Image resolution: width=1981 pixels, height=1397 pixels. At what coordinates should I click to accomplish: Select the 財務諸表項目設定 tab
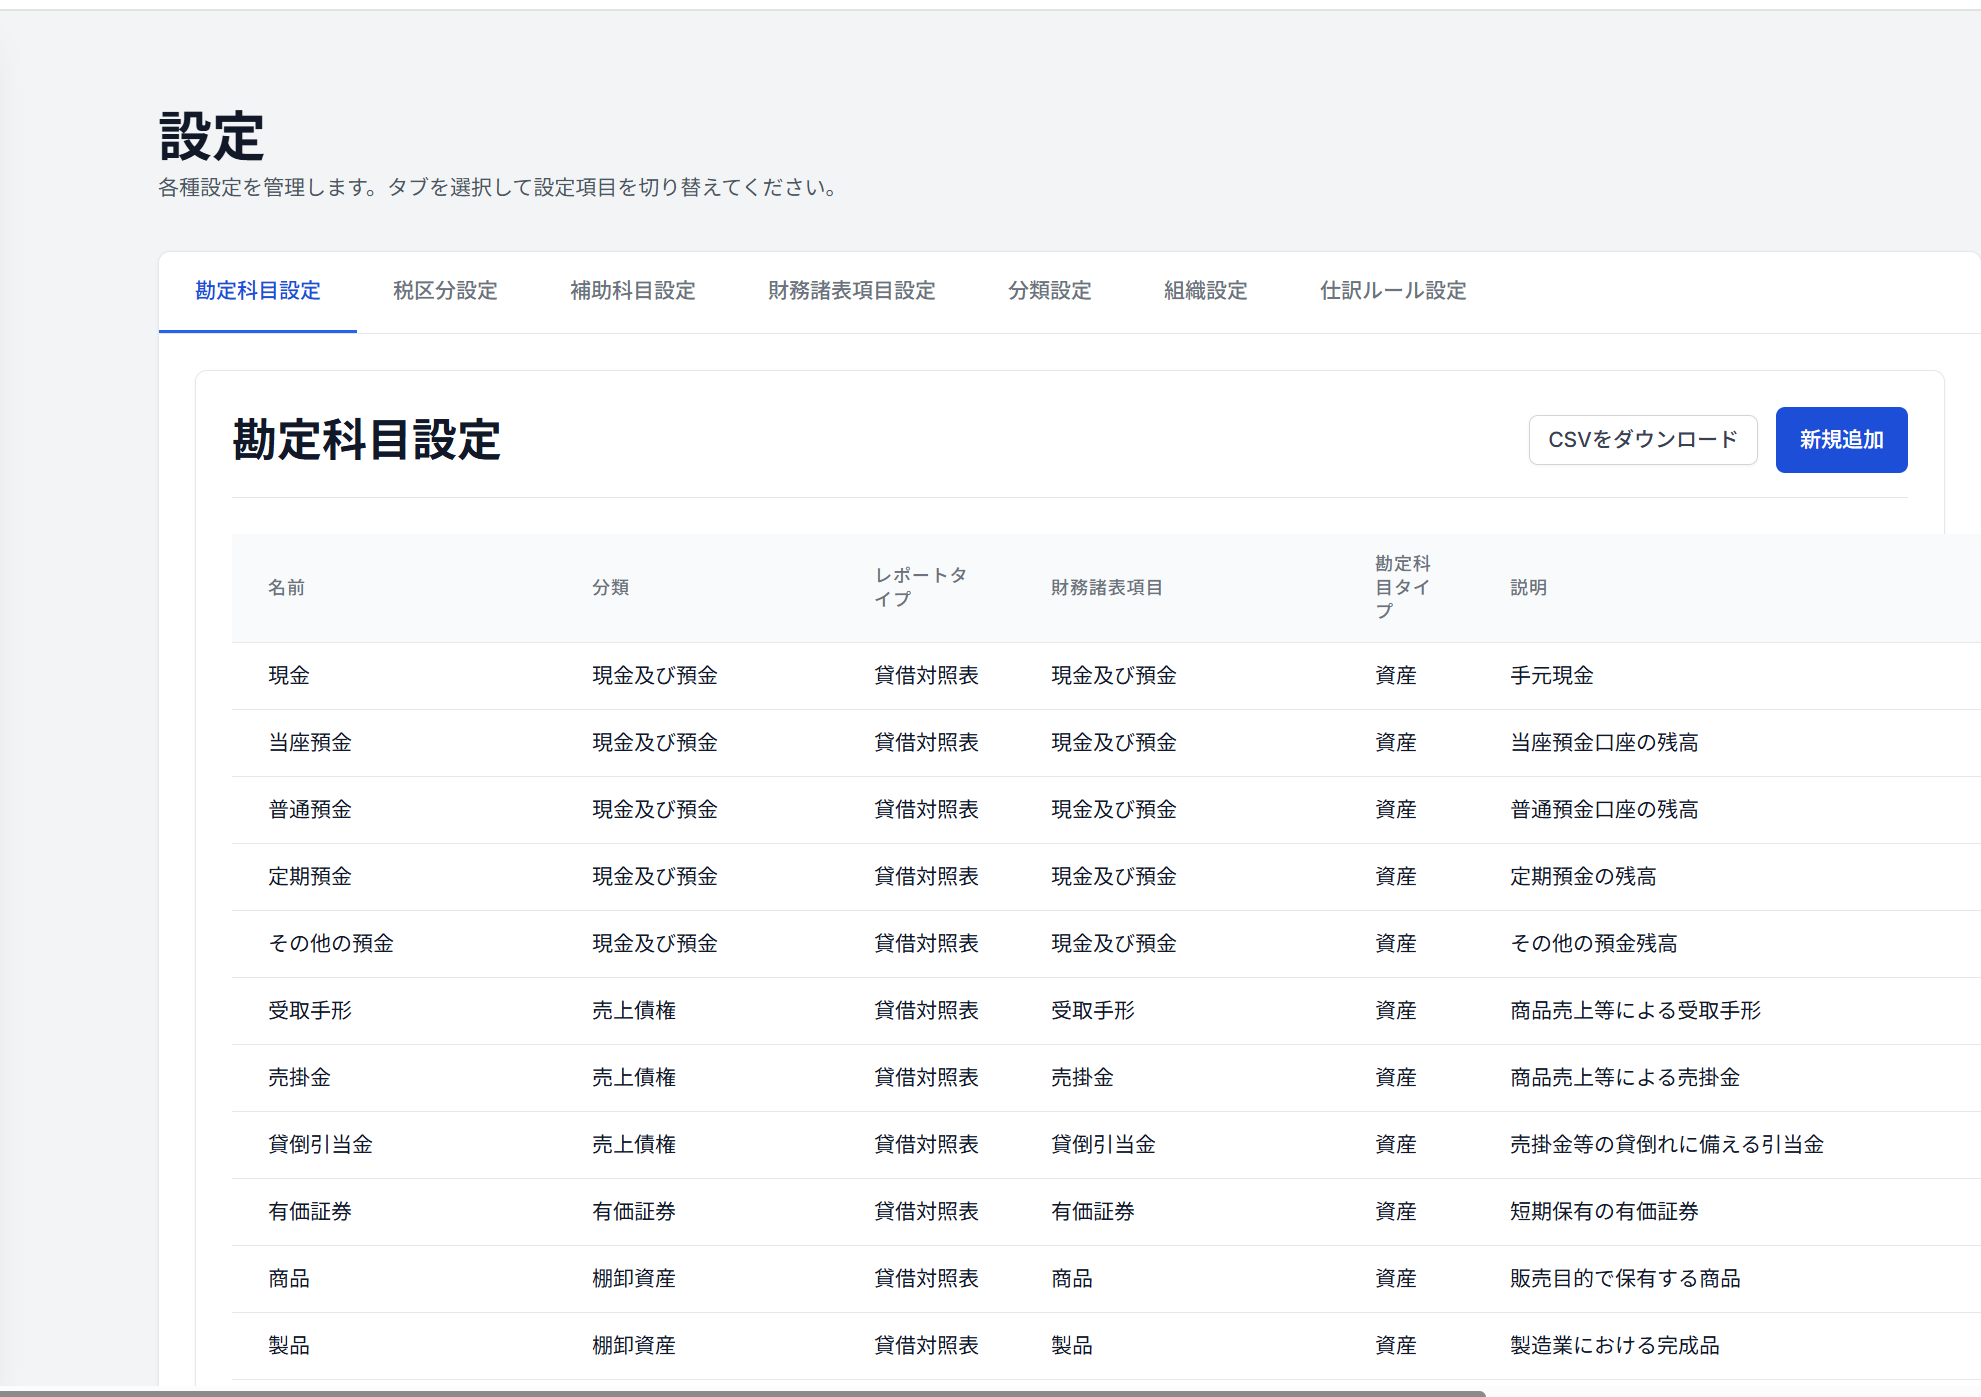[851, 291]
